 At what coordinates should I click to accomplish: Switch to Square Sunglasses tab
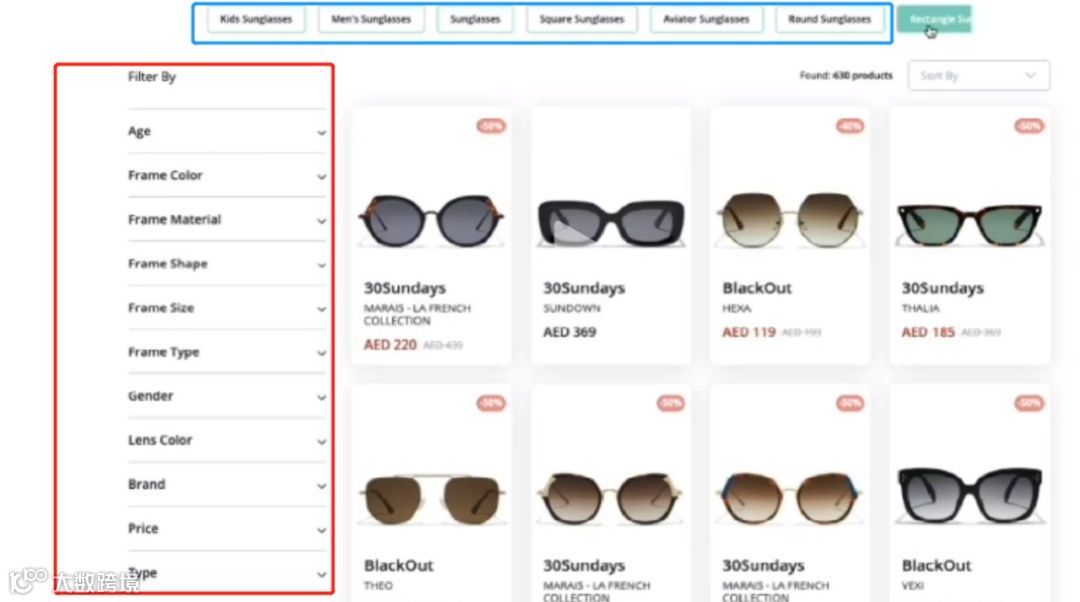point(581,19)
